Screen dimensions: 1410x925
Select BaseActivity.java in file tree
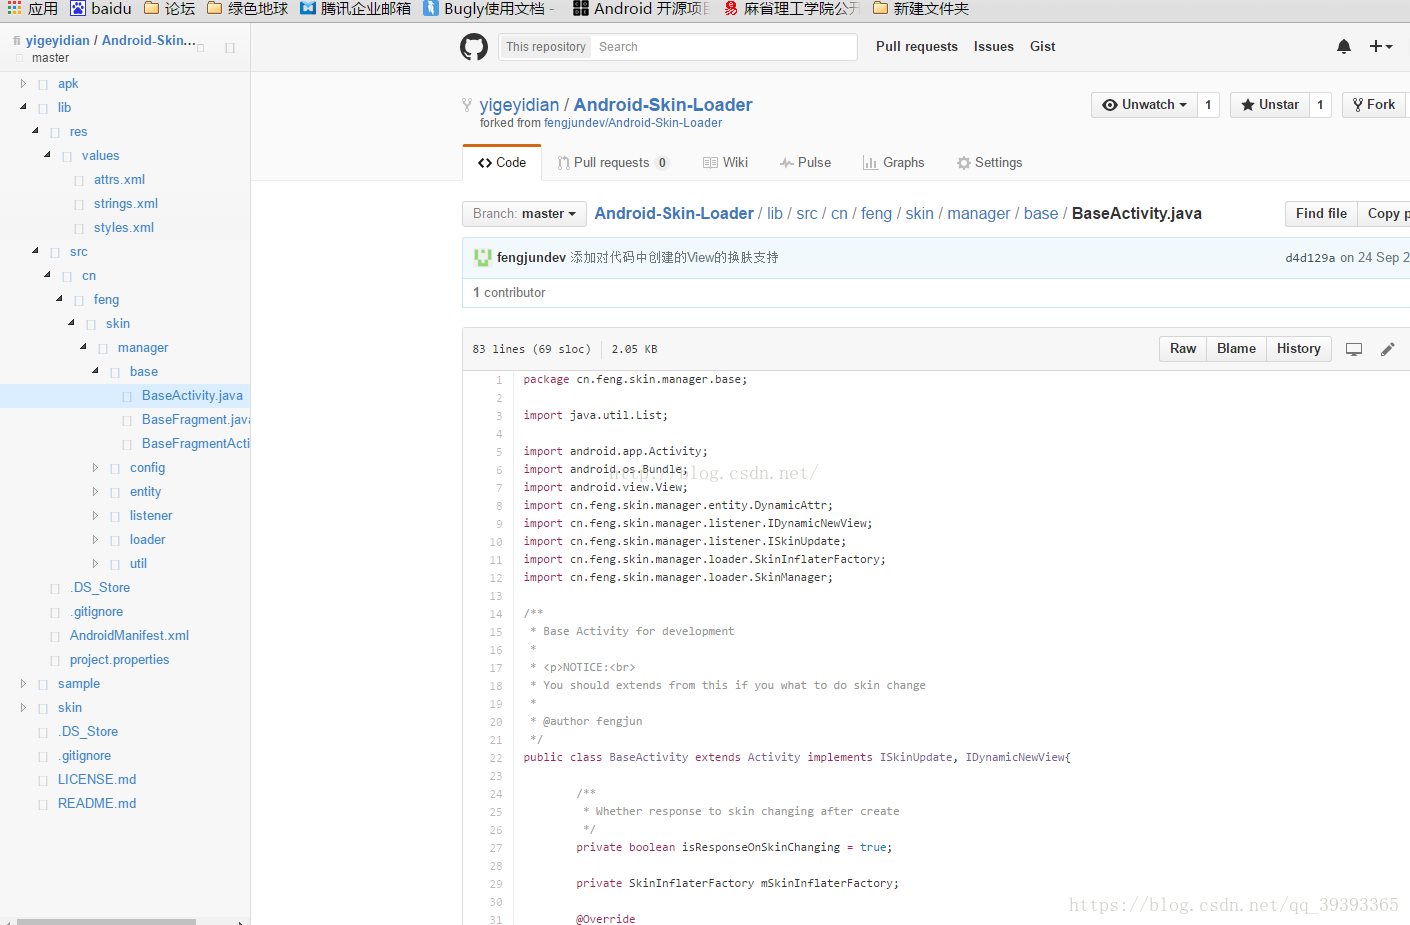tap(192, 396)
